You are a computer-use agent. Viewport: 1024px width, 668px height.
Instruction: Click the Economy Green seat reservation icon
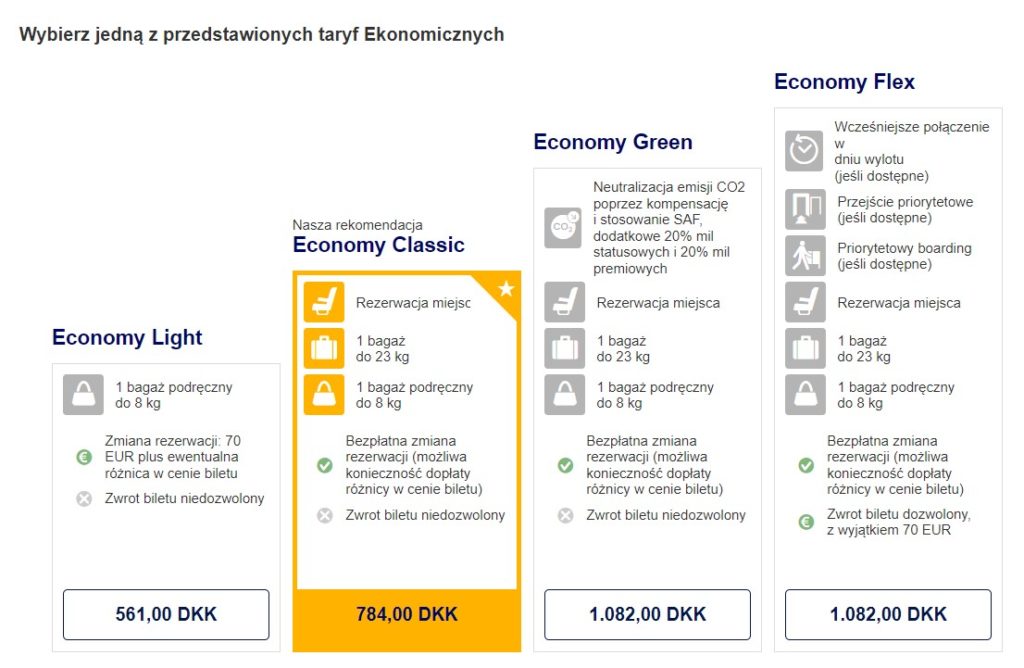click(564, 302)
